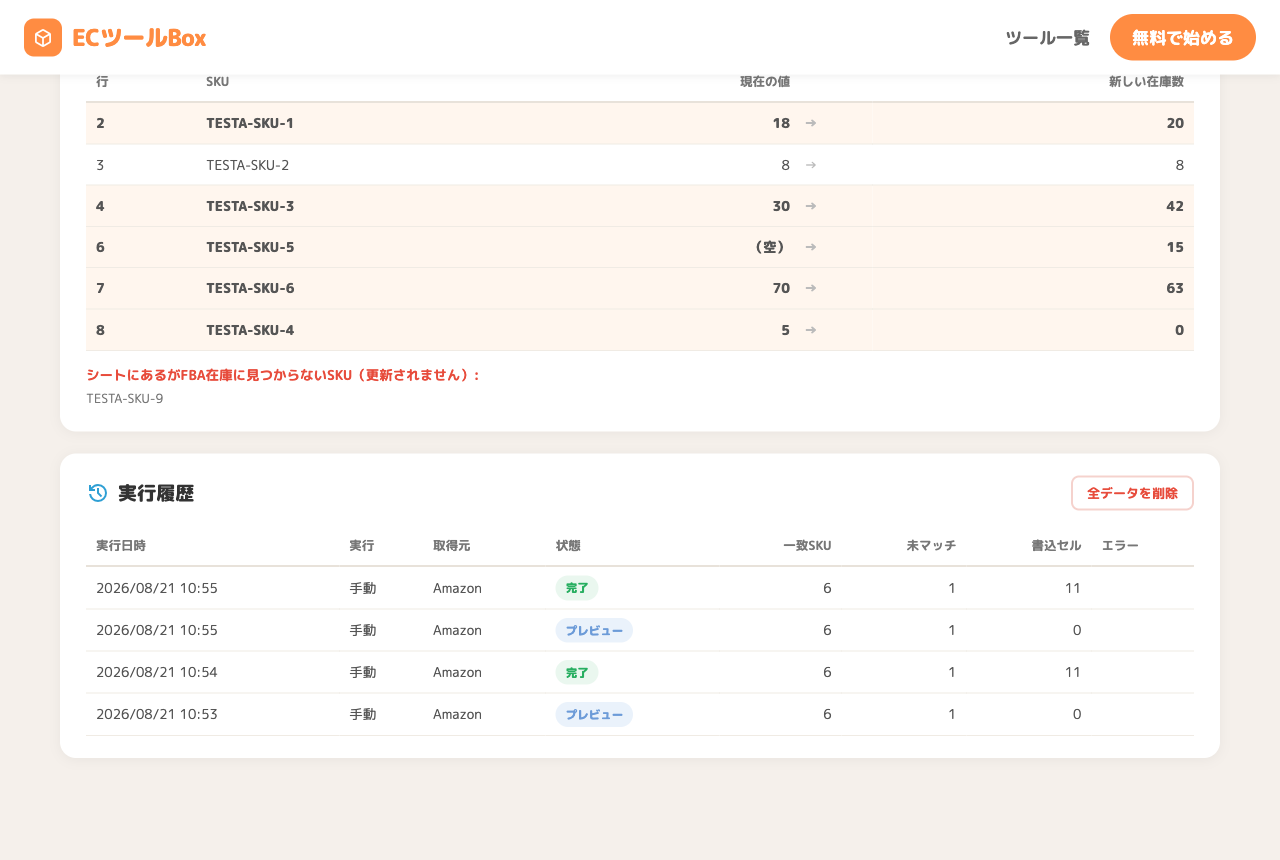Click the 無料で始める button
The height and width of the screenshot is (860, 1280).
pyautogui.click(x=1183, y=38)
